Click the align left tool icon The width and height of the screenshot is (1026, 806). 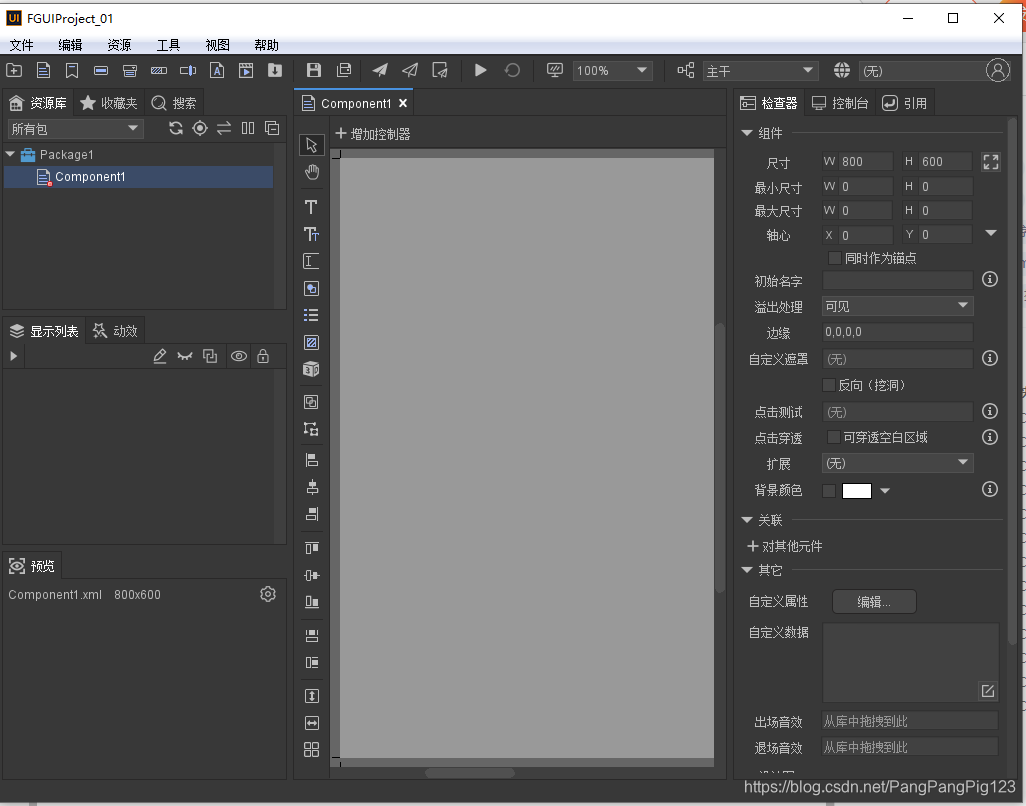point(311,460)
